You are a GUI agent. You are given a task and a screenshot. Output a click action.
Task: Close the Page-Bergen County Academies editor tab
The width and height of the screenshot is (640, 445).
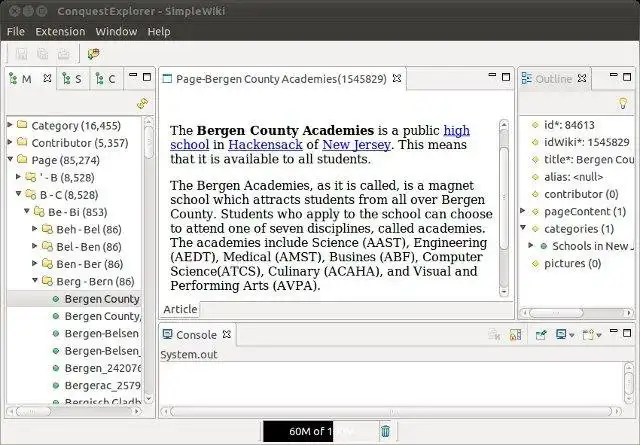tap(397, 78)
